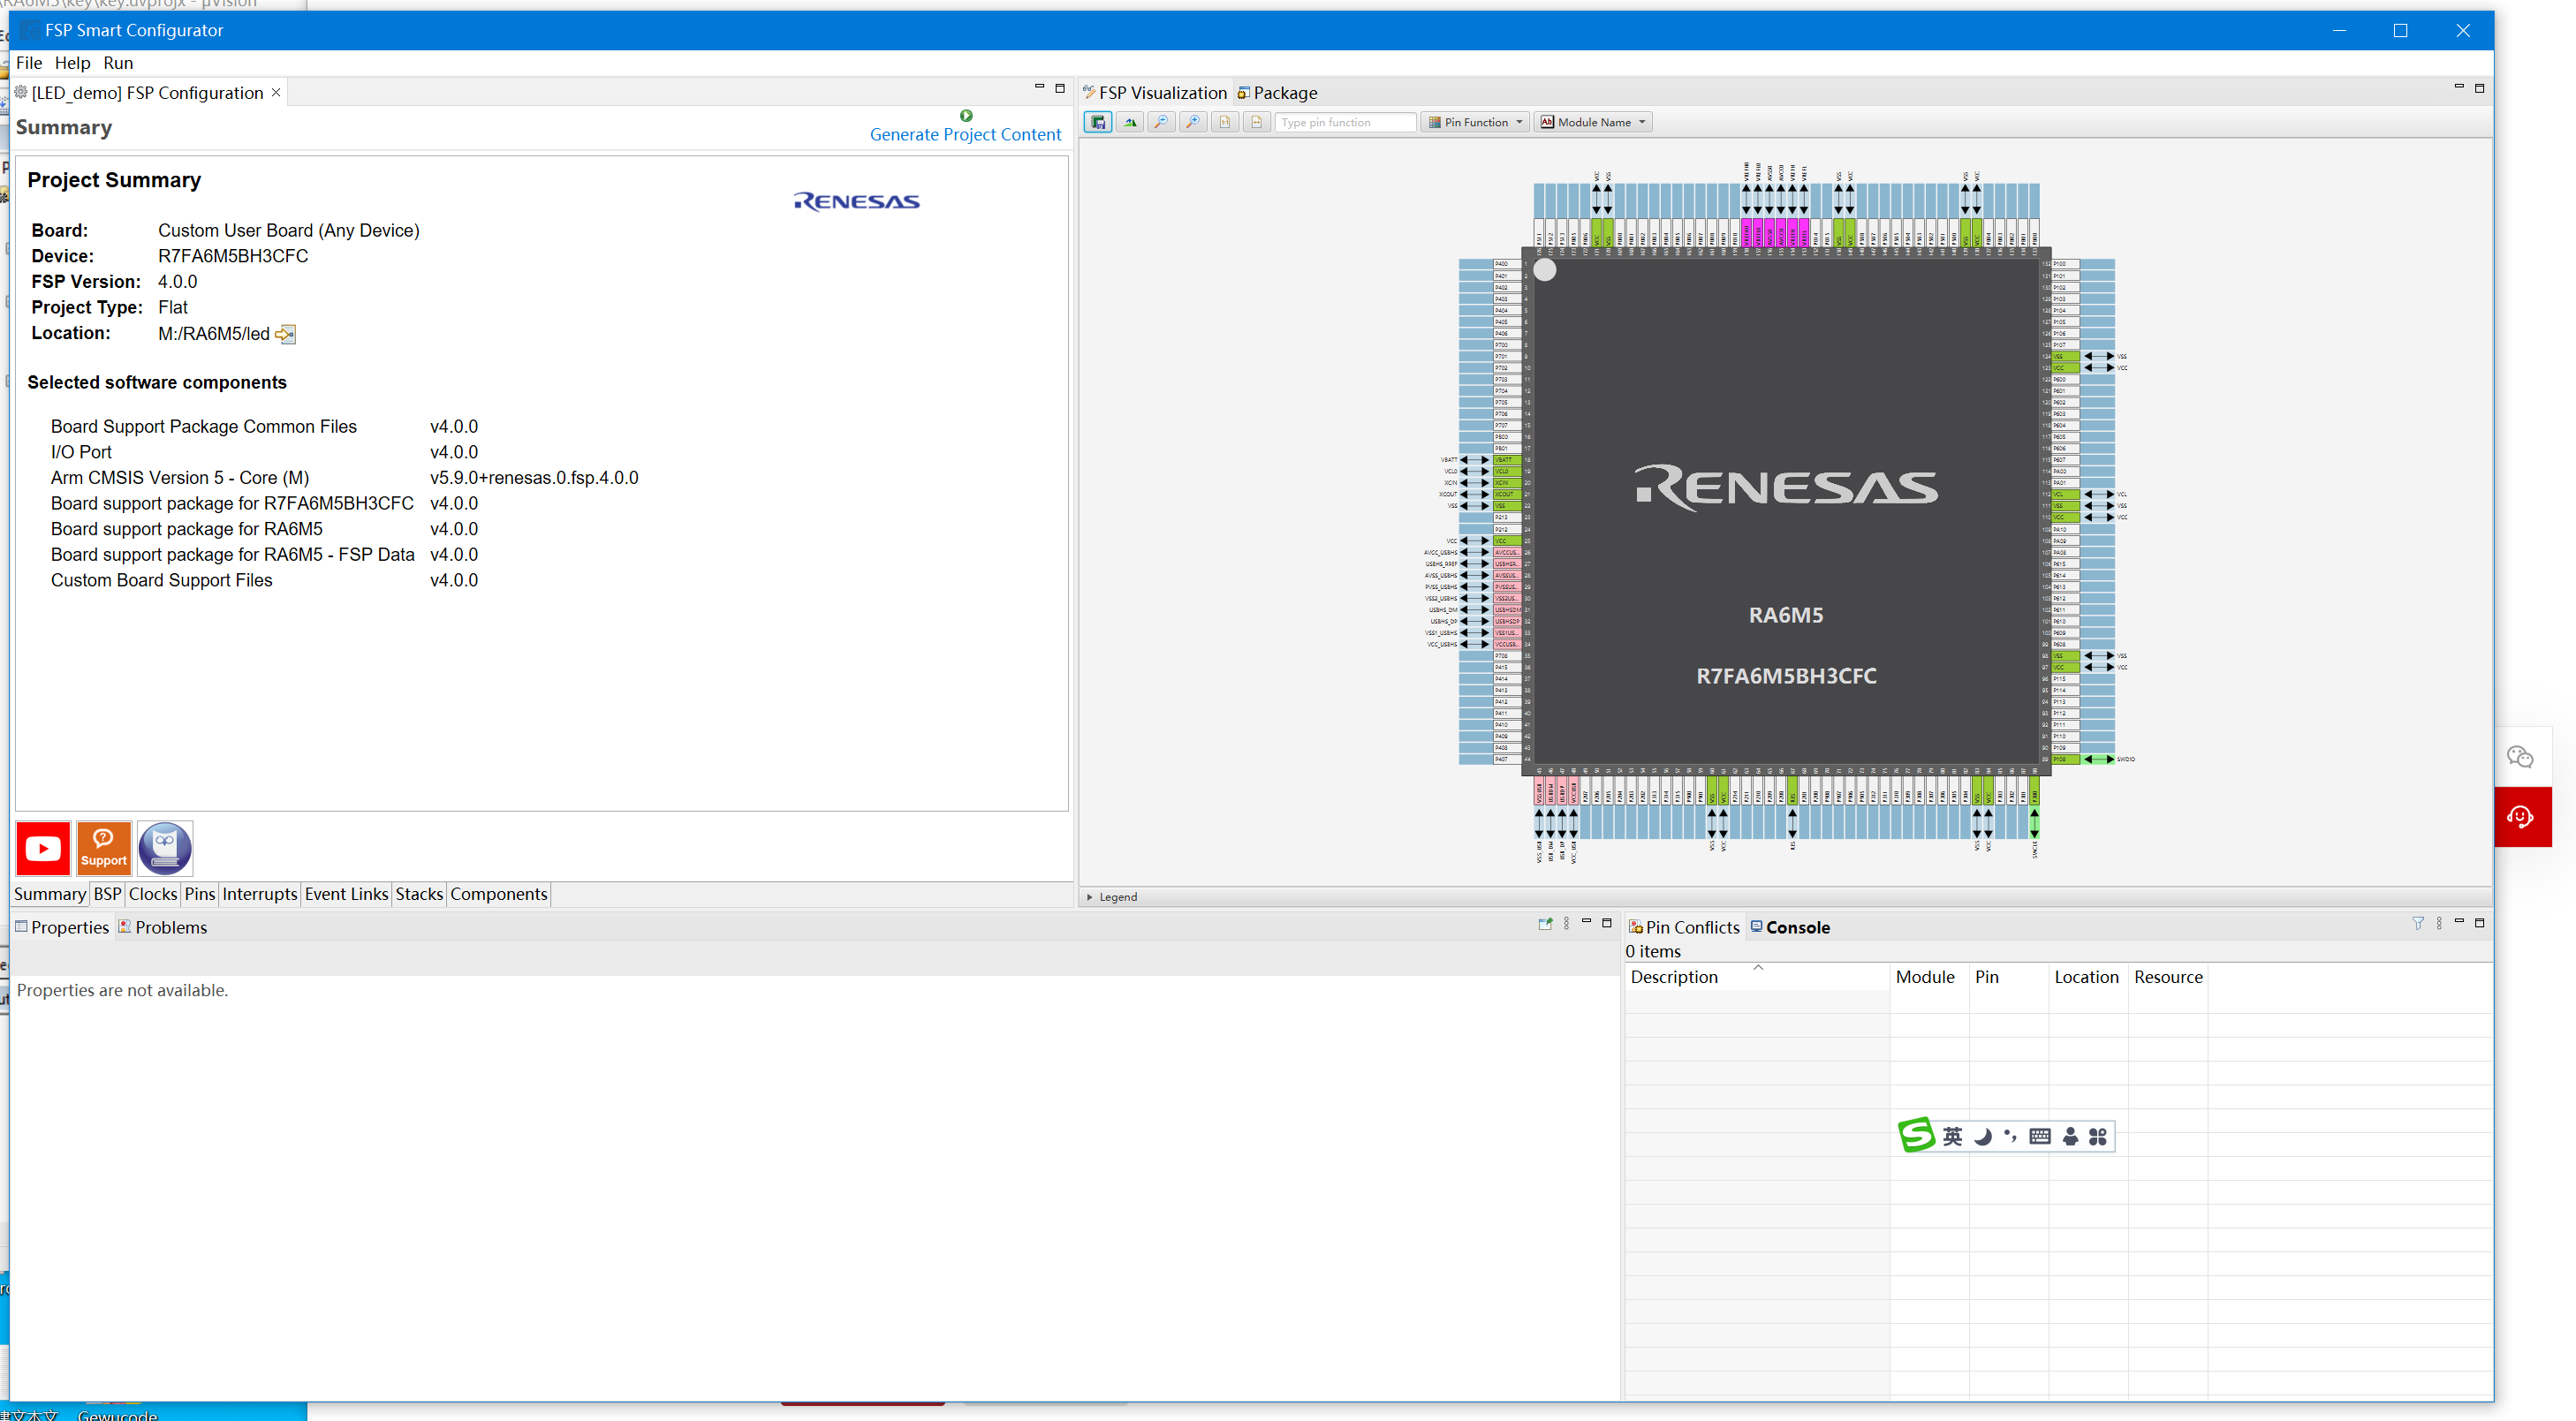Click the red customer service headset icon
The image size is (2576, 1421).
tap(2520, 817)
